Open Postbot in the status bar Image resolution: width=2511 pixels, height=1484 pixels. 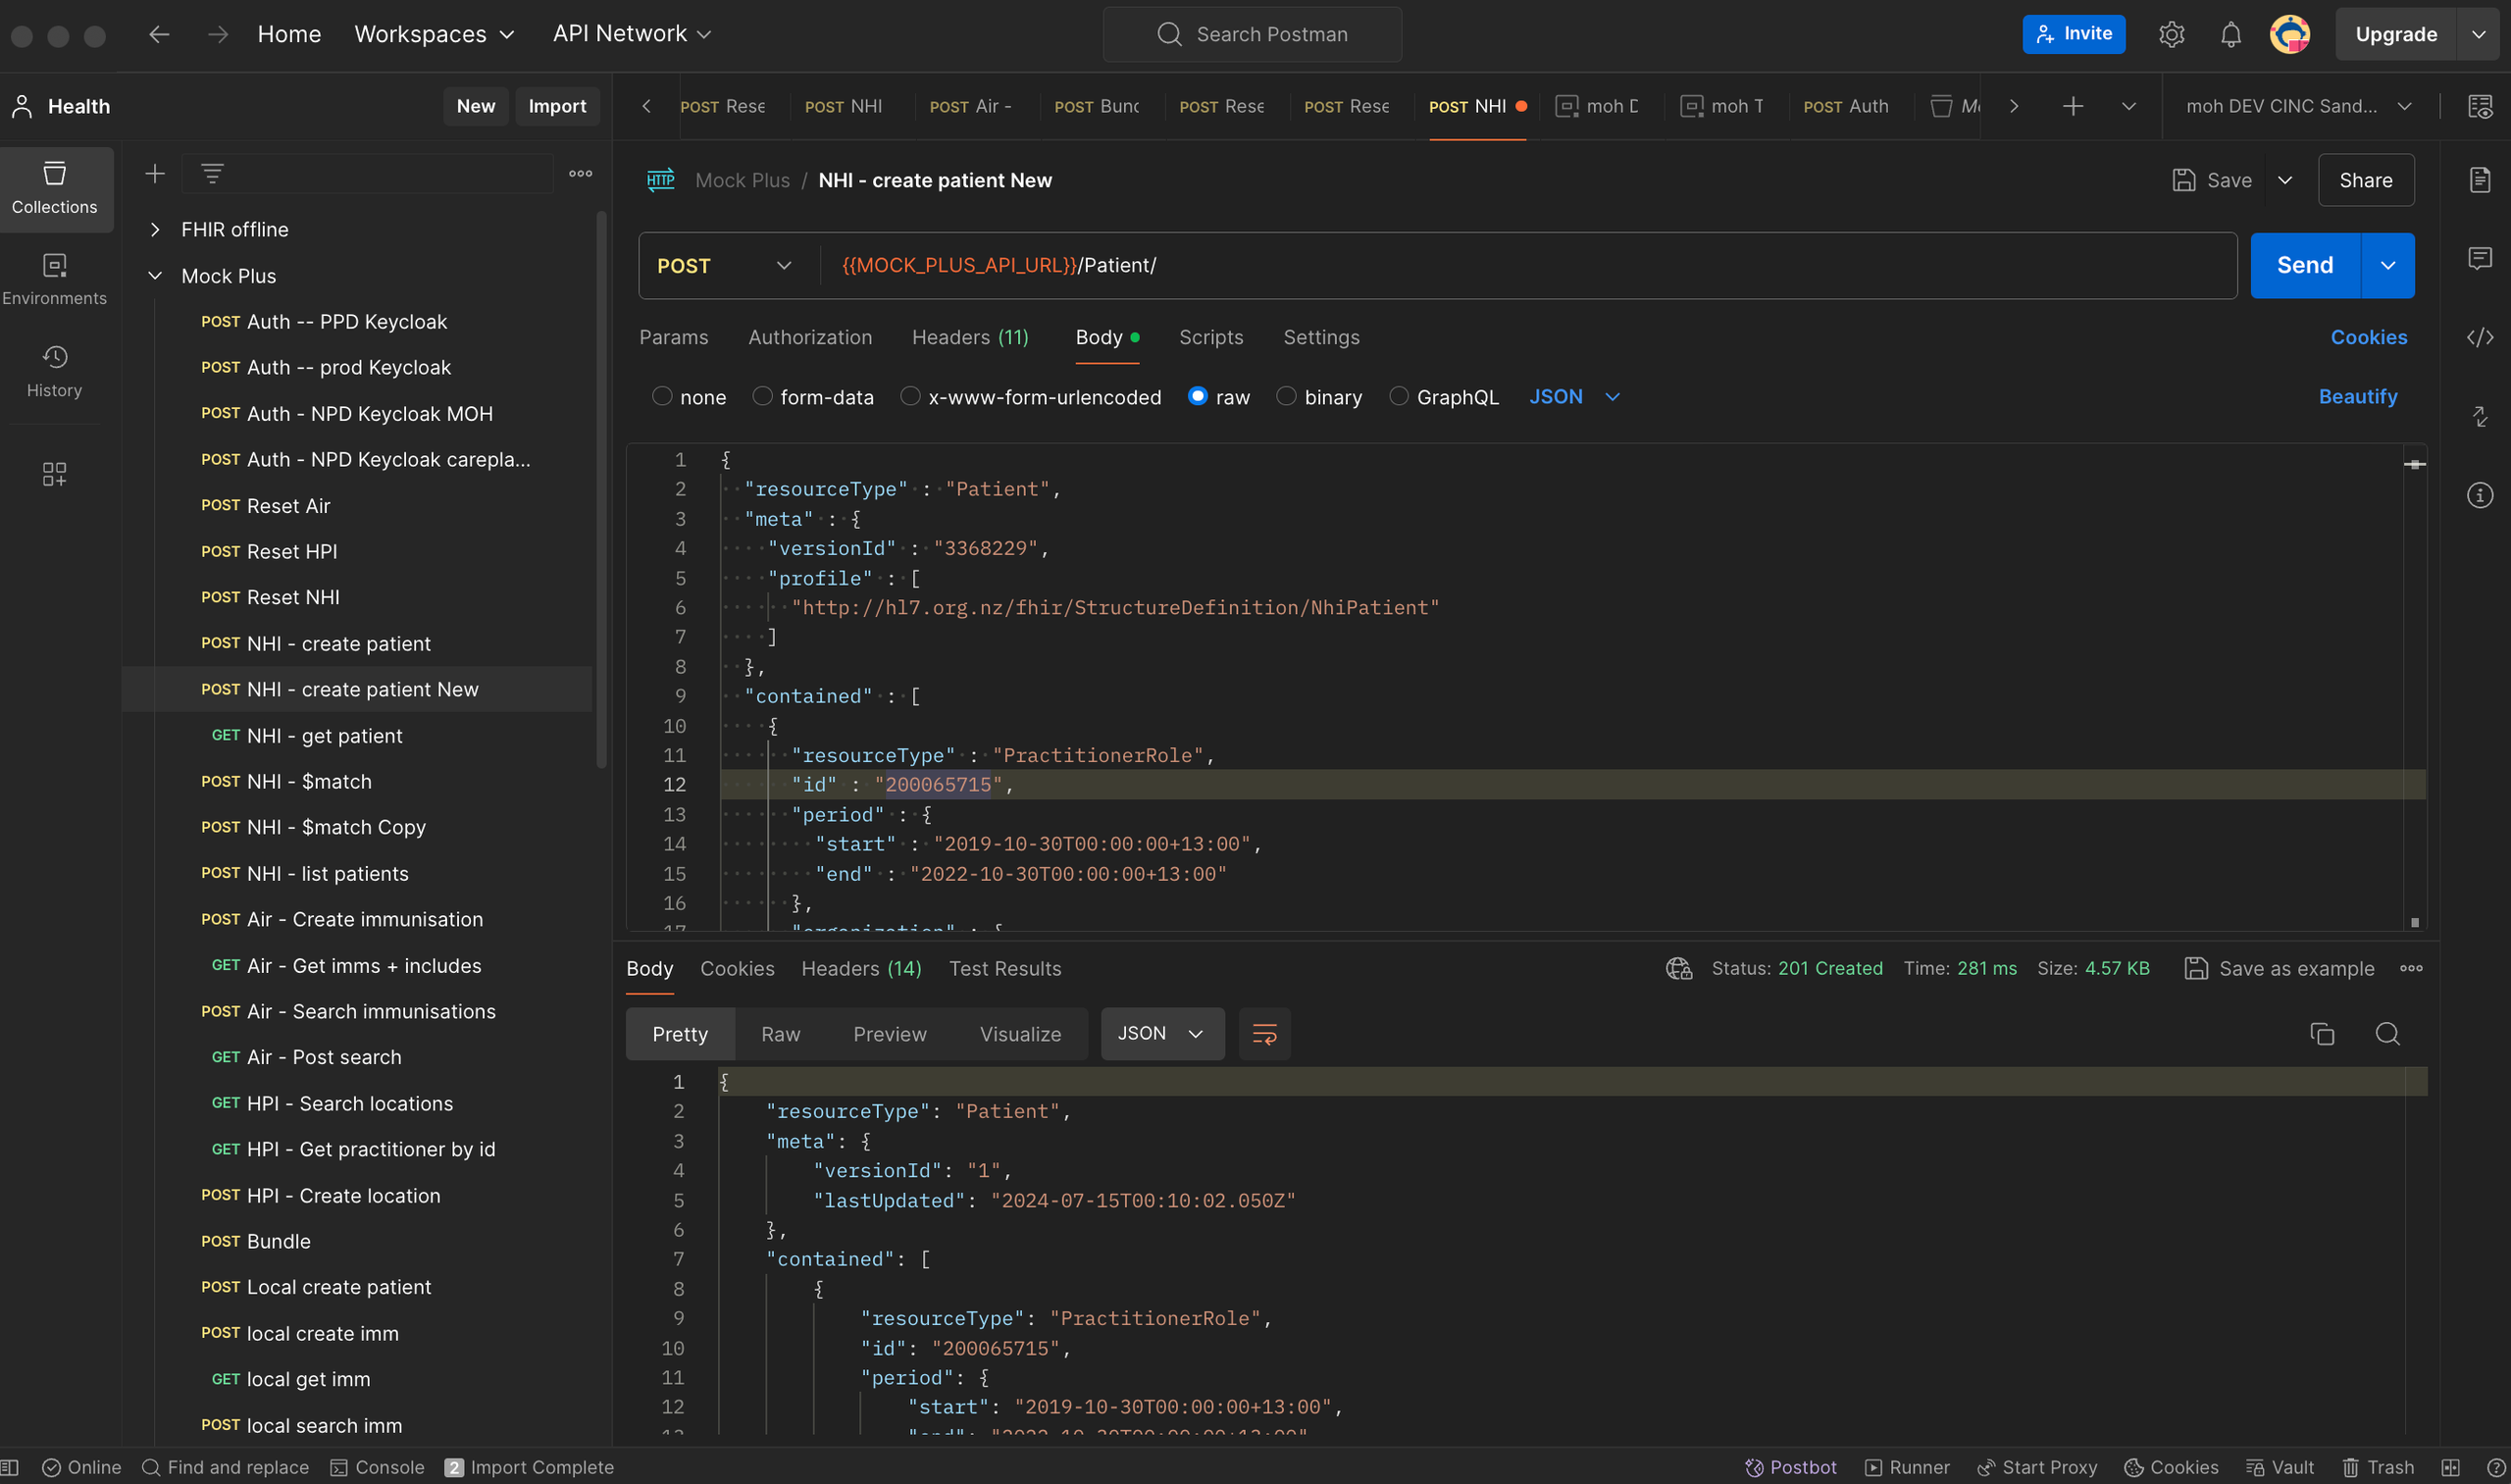pyautogui.click(x=1791, y=1467)
